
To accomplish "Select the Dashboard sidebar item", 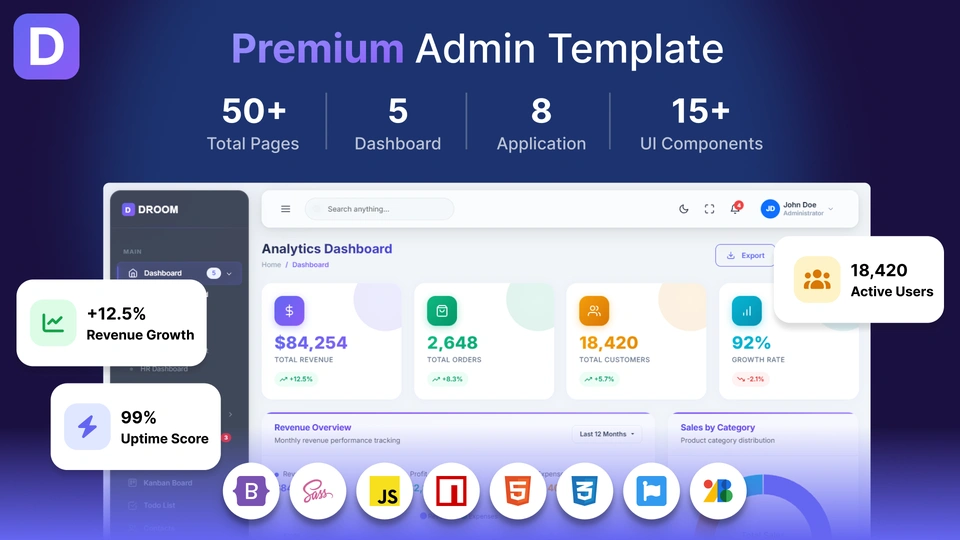I will 179,272.
